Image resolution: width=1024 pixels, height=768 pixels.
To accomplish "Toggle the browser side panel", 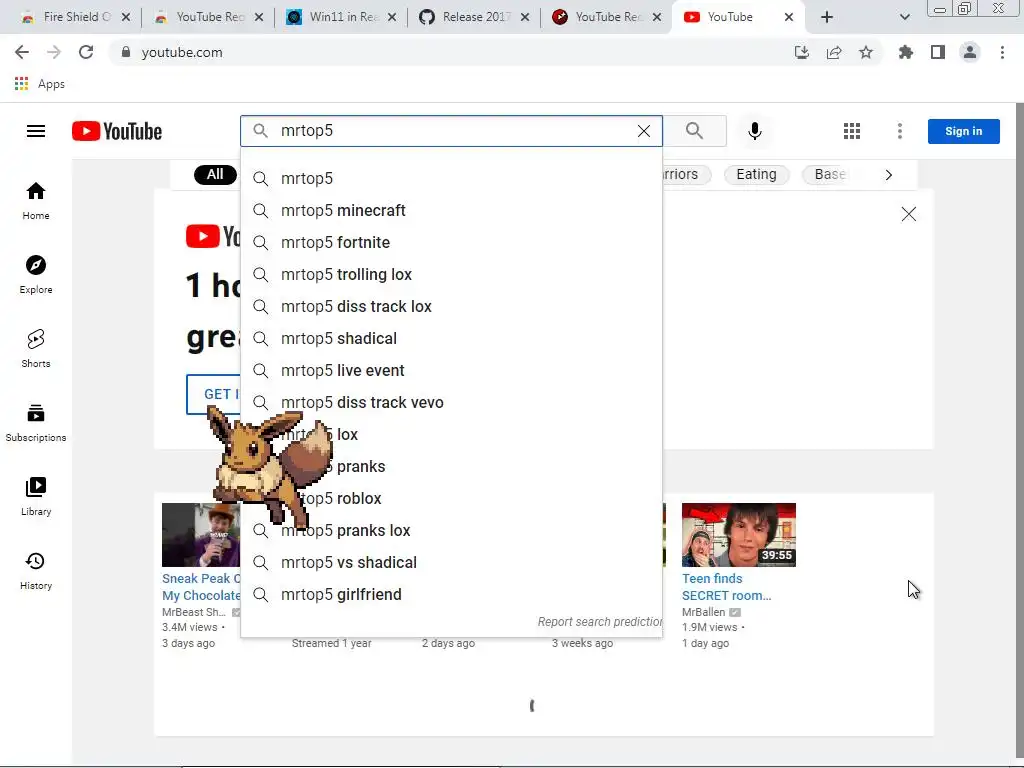I will pos(938,52).
